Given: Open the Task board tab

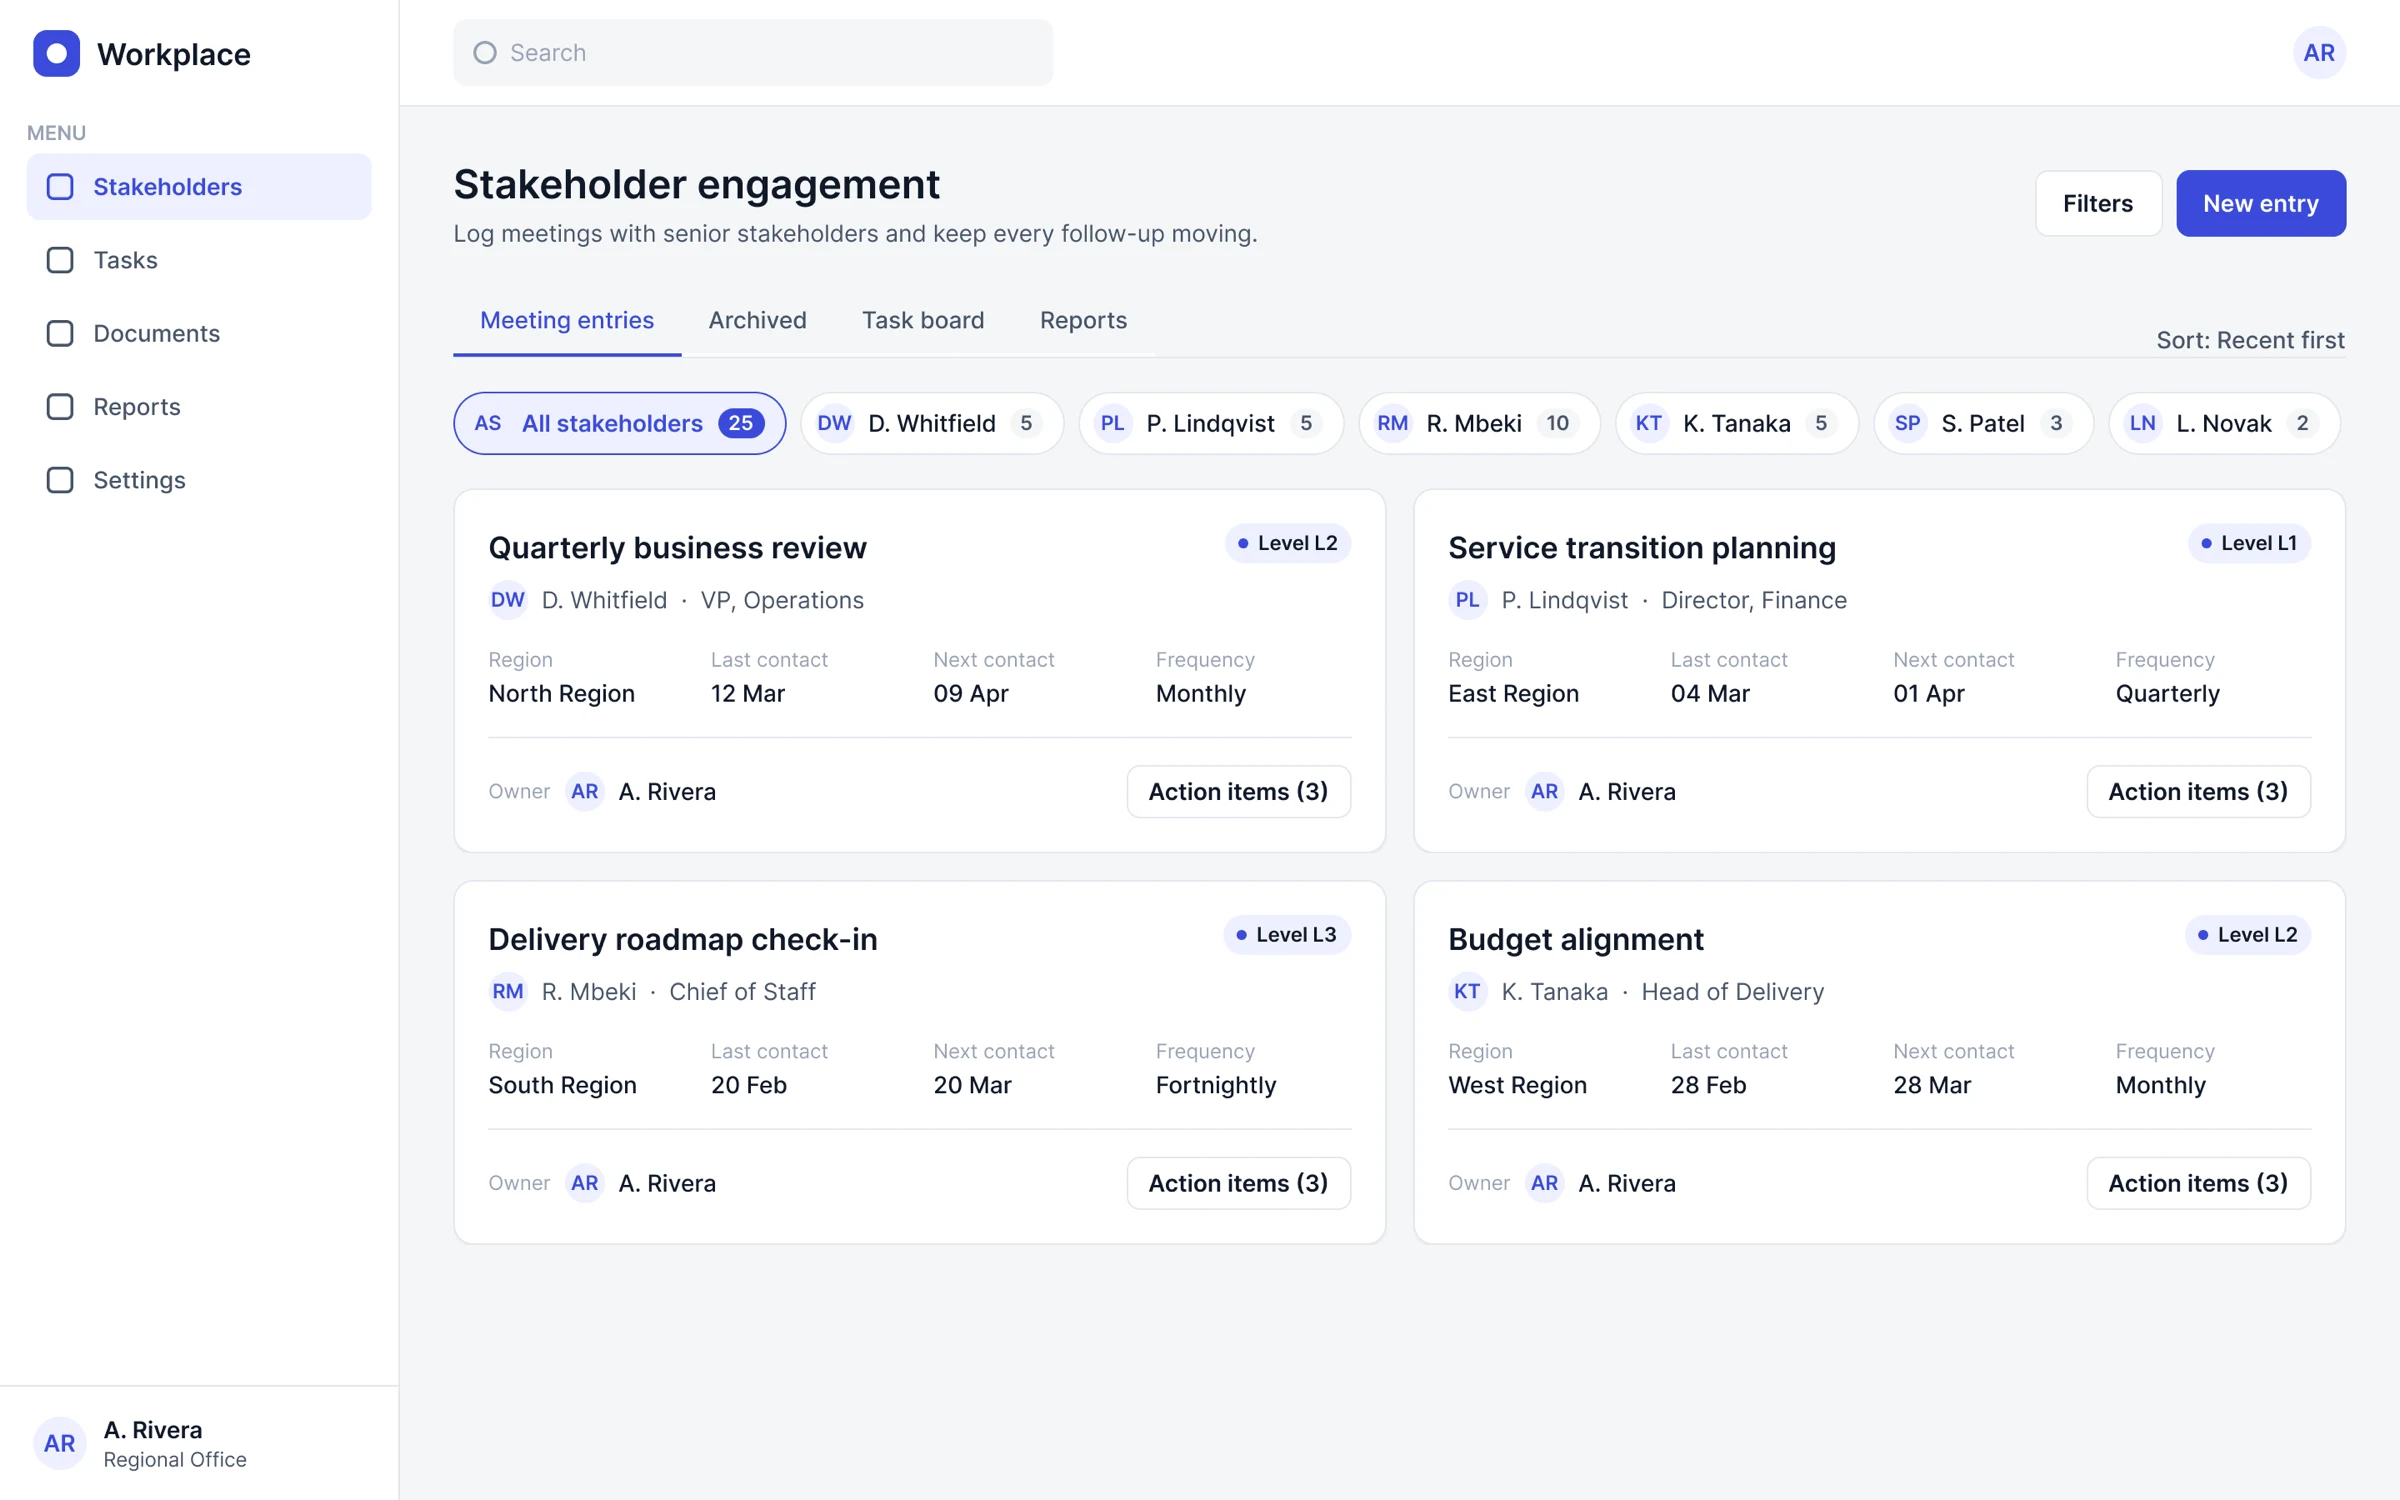Looking at the screenshot, I should point(923,320).
